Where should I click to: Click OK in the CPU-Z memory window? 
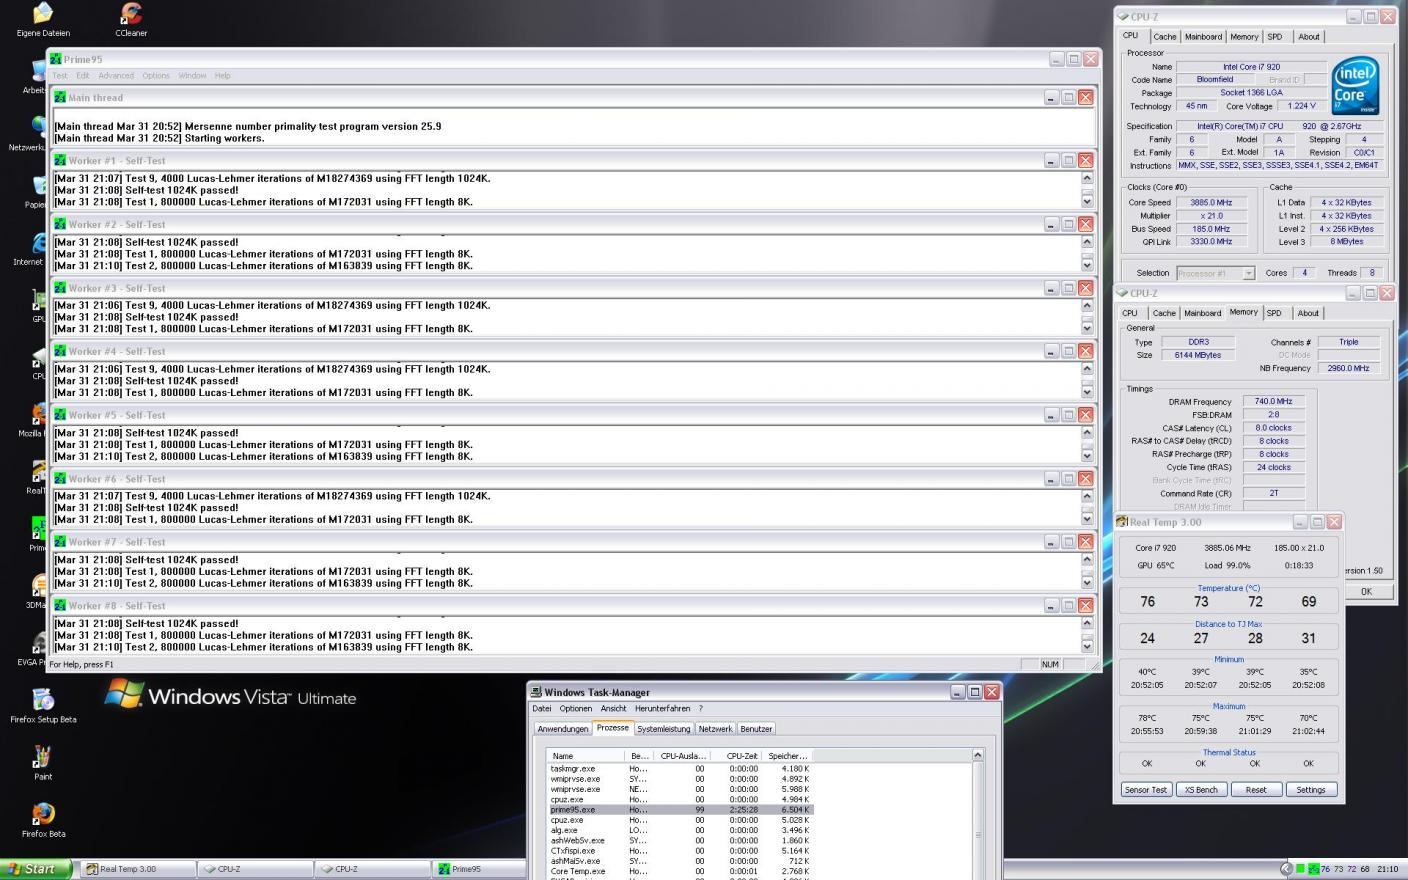point(1366,591)
